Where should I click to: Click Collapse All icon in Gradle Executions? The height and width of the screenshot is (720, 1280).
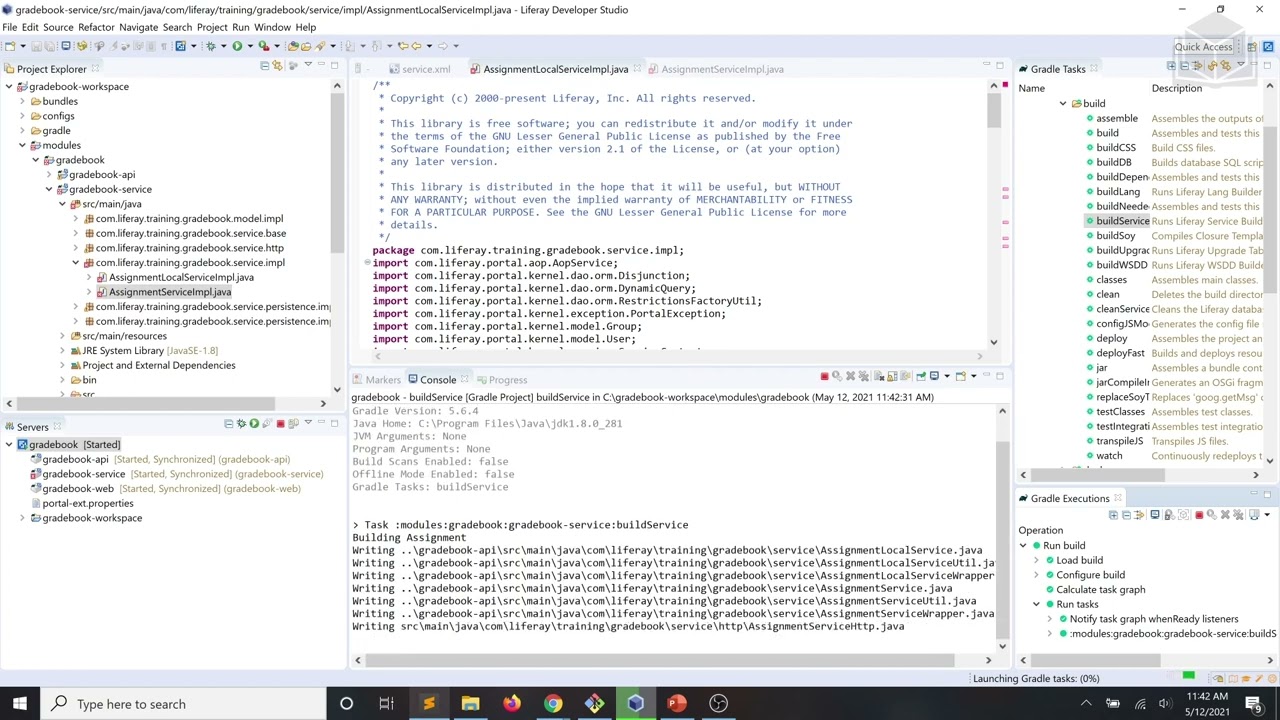click(x=1126, y=516)
